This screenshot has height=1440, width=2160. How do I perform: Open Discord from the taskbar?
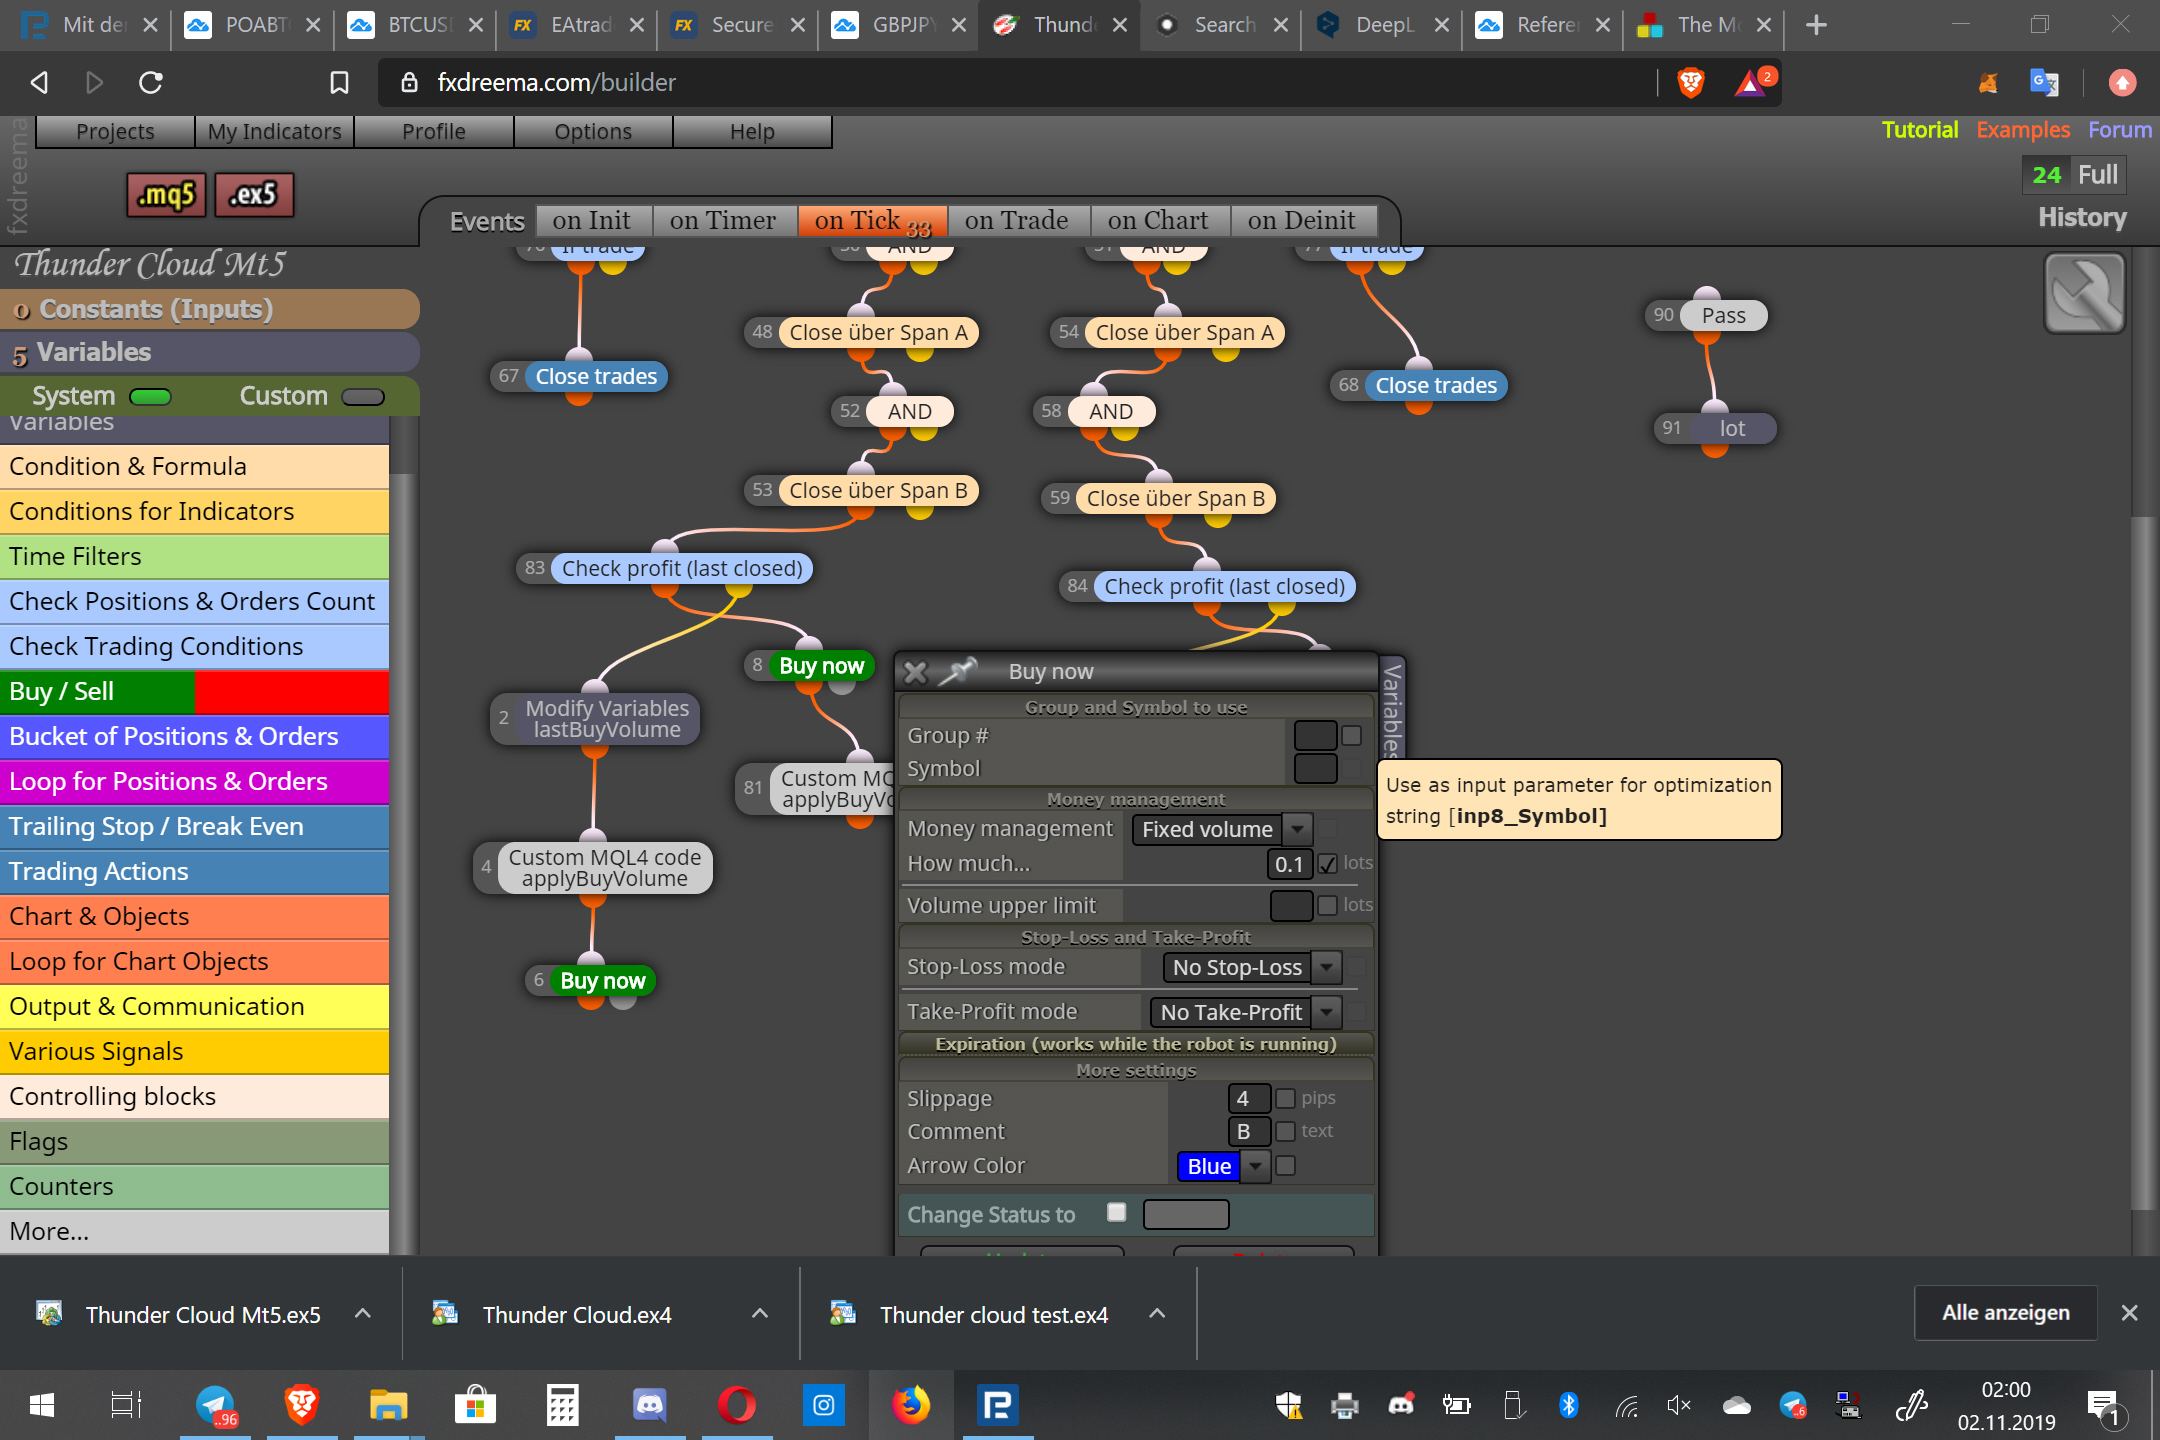click(x=650, y=1405)
